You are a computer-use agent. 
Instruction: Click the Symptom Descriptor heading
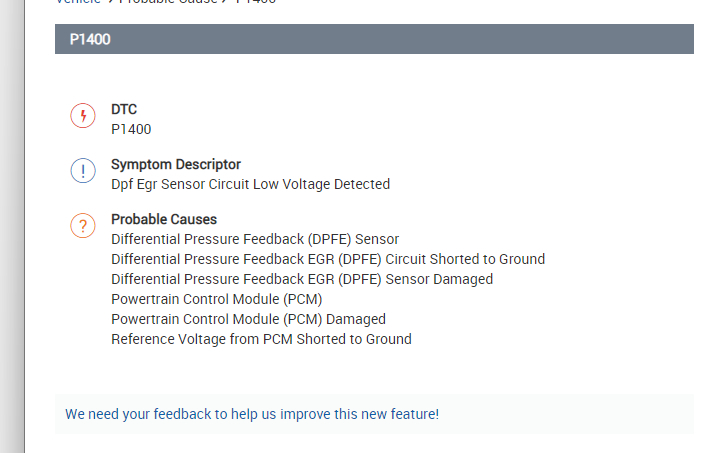point(176,164)
